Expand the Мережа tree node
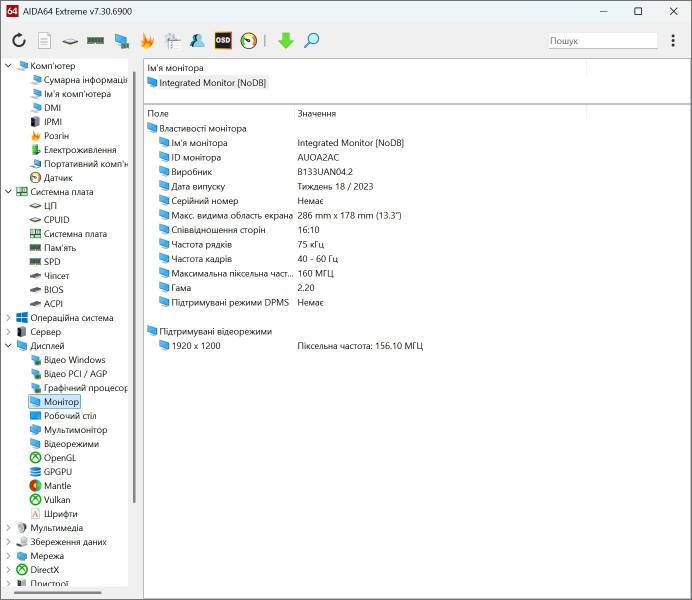This screenshot has height=600, width=692. (x=8, y=556)
